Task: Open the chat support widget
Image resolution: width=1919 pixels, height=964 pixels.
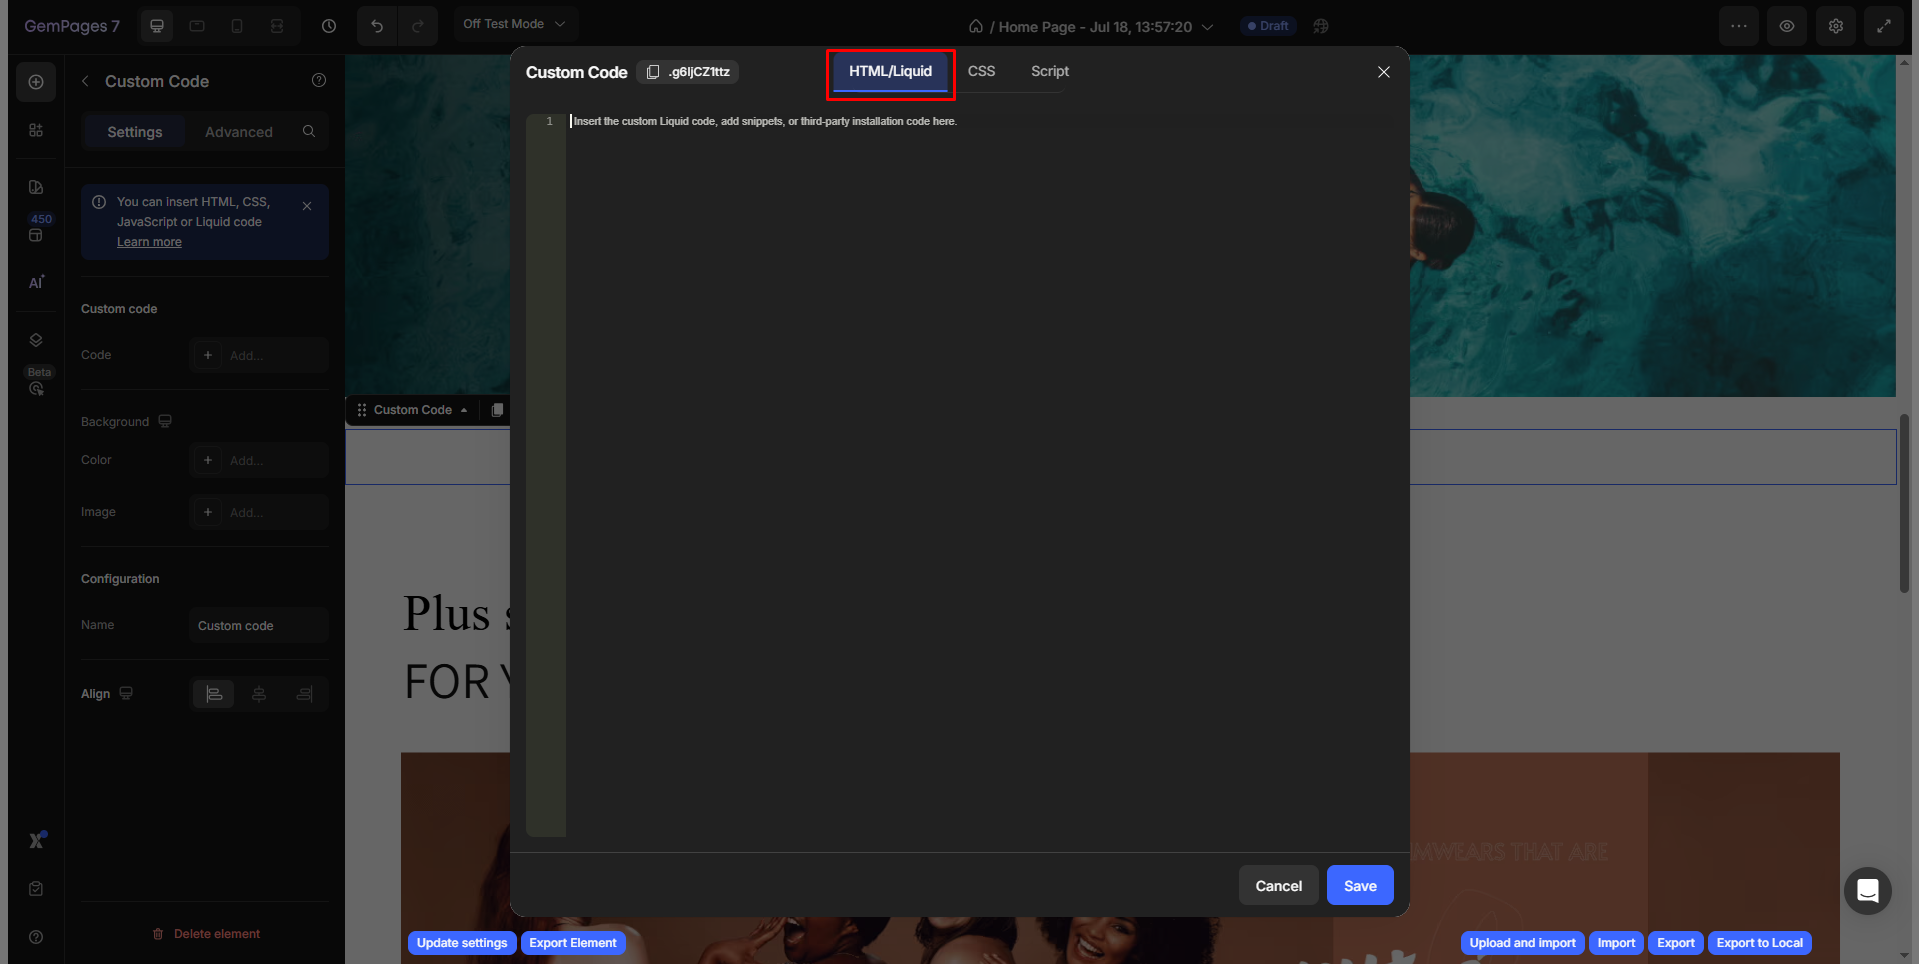Action: tap(1868, 891)
